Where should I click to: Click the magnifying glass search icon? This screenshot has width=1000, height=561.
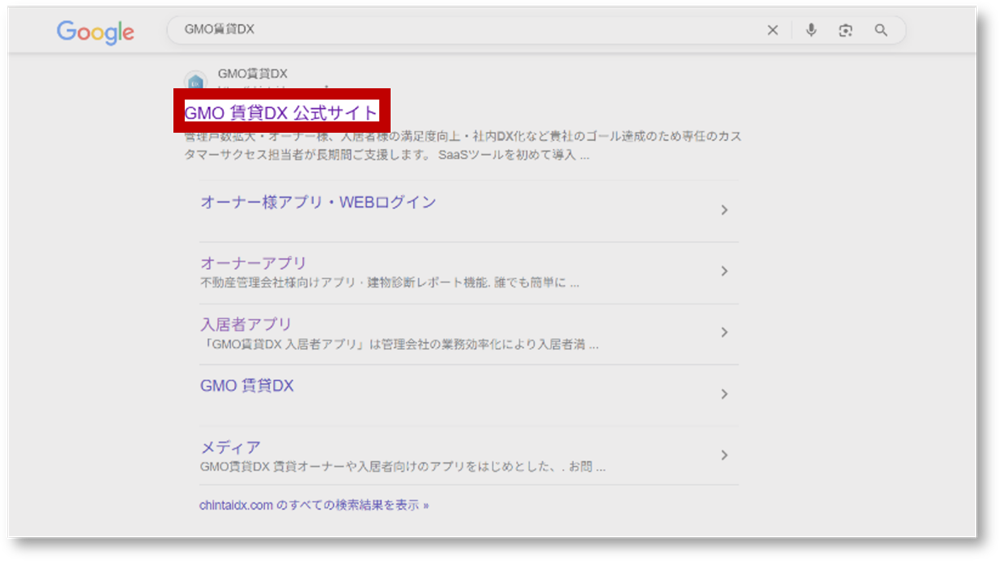coord(881,30)
